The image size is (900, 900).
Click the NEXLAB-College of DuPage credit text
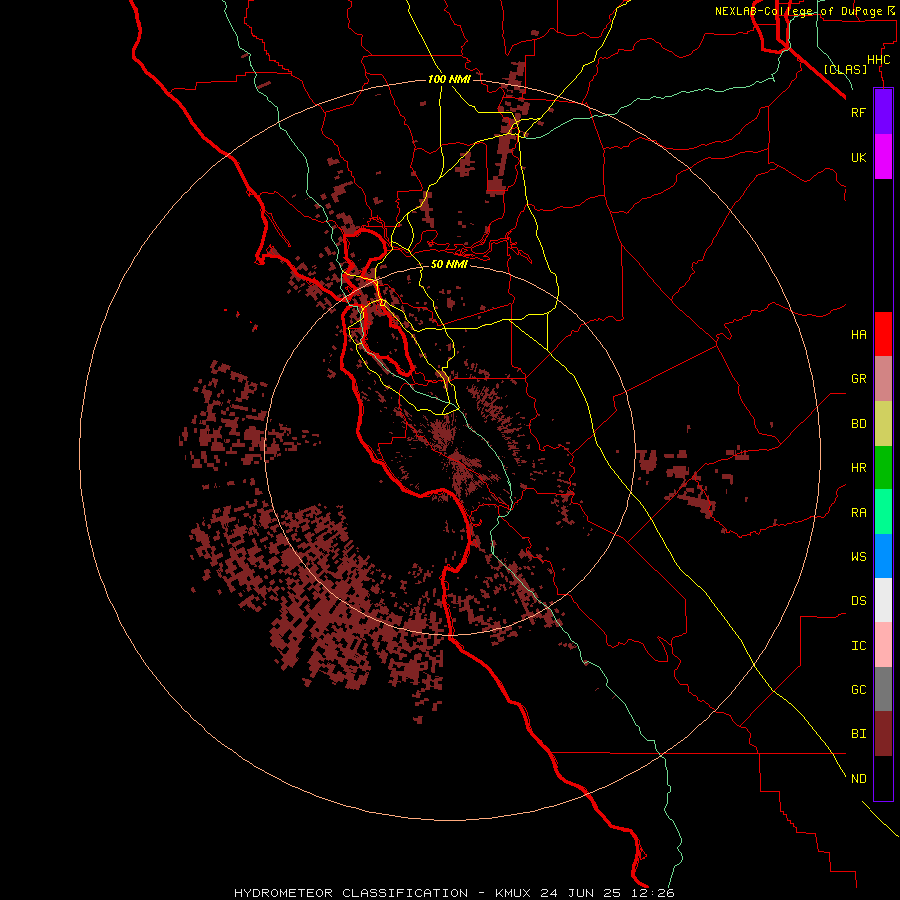click(x=798, y=11)
